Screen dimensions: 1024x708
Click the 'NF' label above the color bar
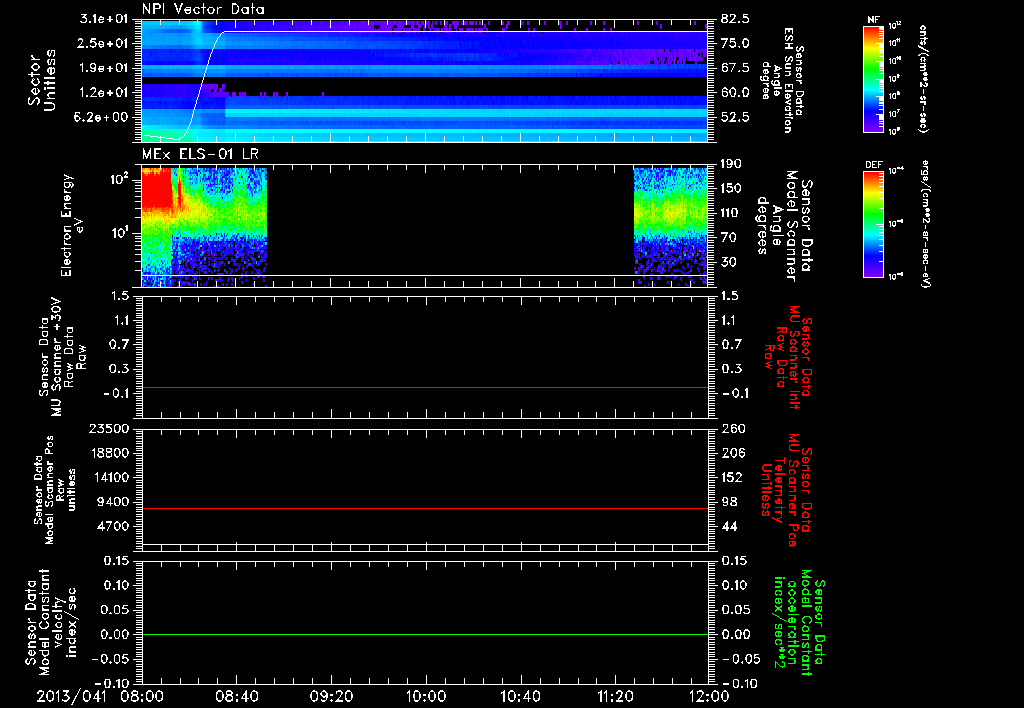(x=873, y=20)
